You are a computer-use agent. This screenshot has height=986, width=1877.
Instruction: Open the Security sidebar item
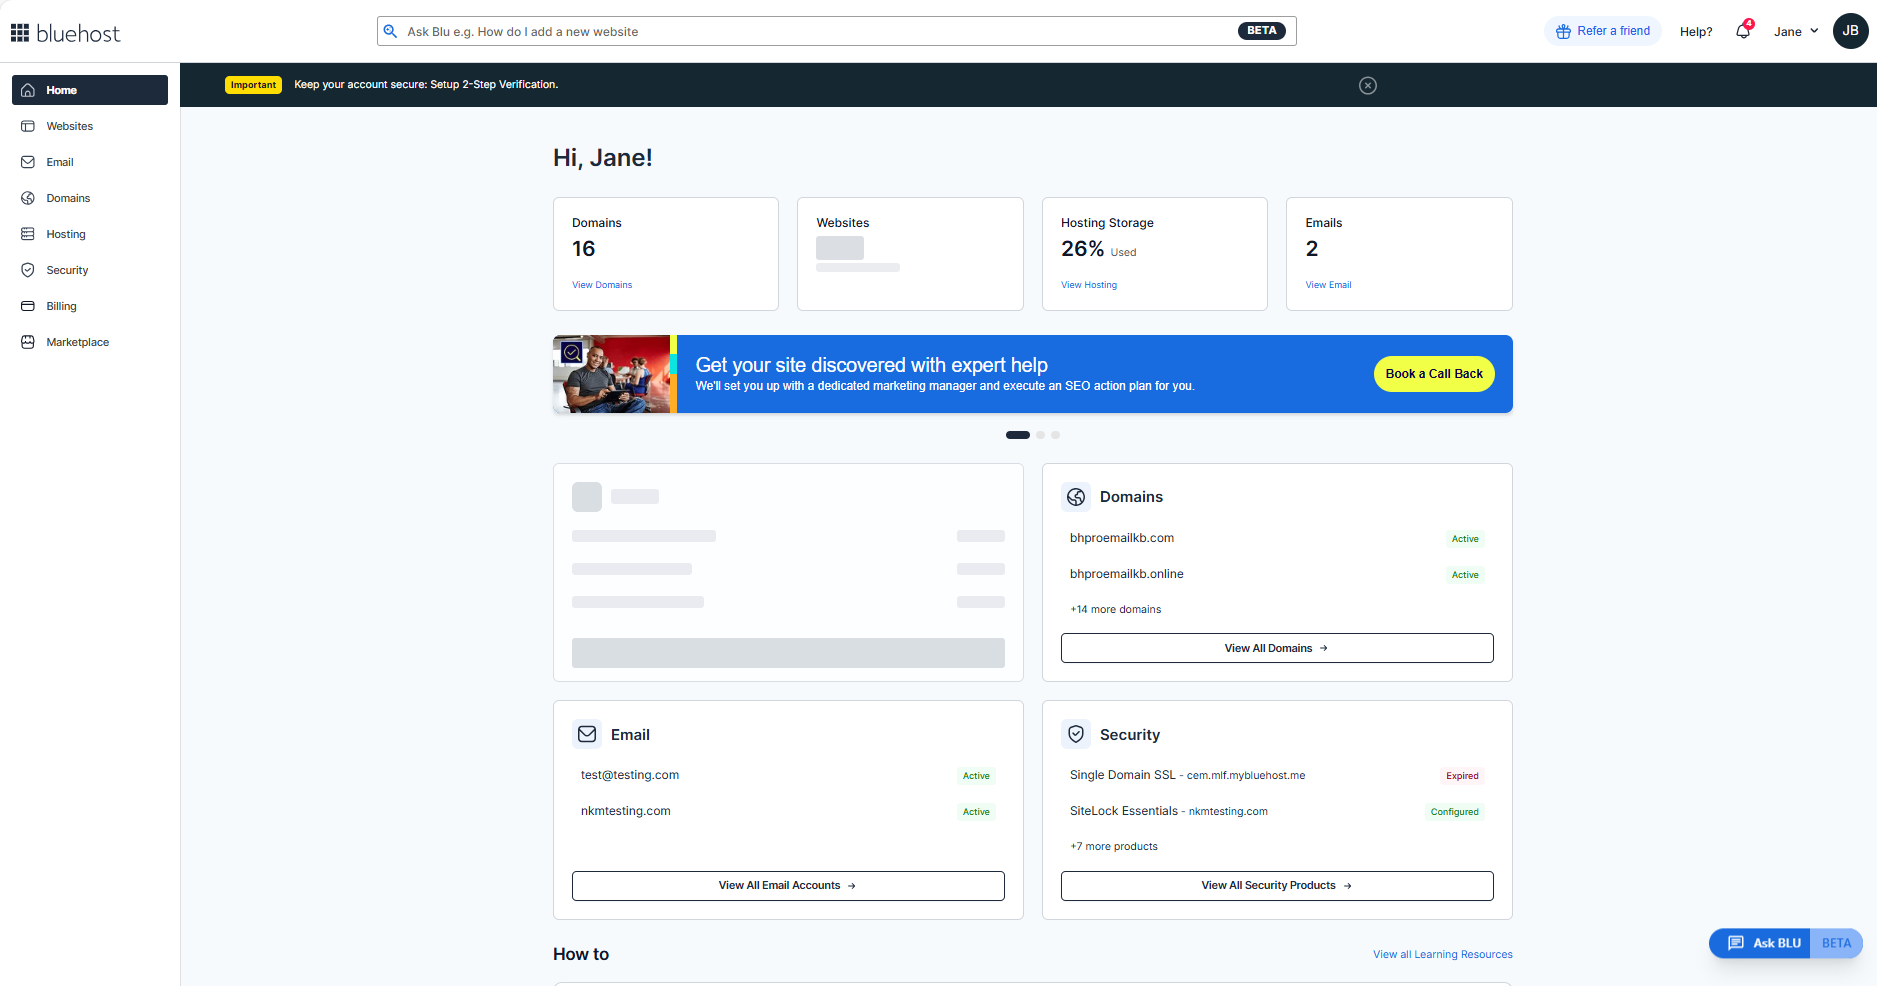point(67,270)
